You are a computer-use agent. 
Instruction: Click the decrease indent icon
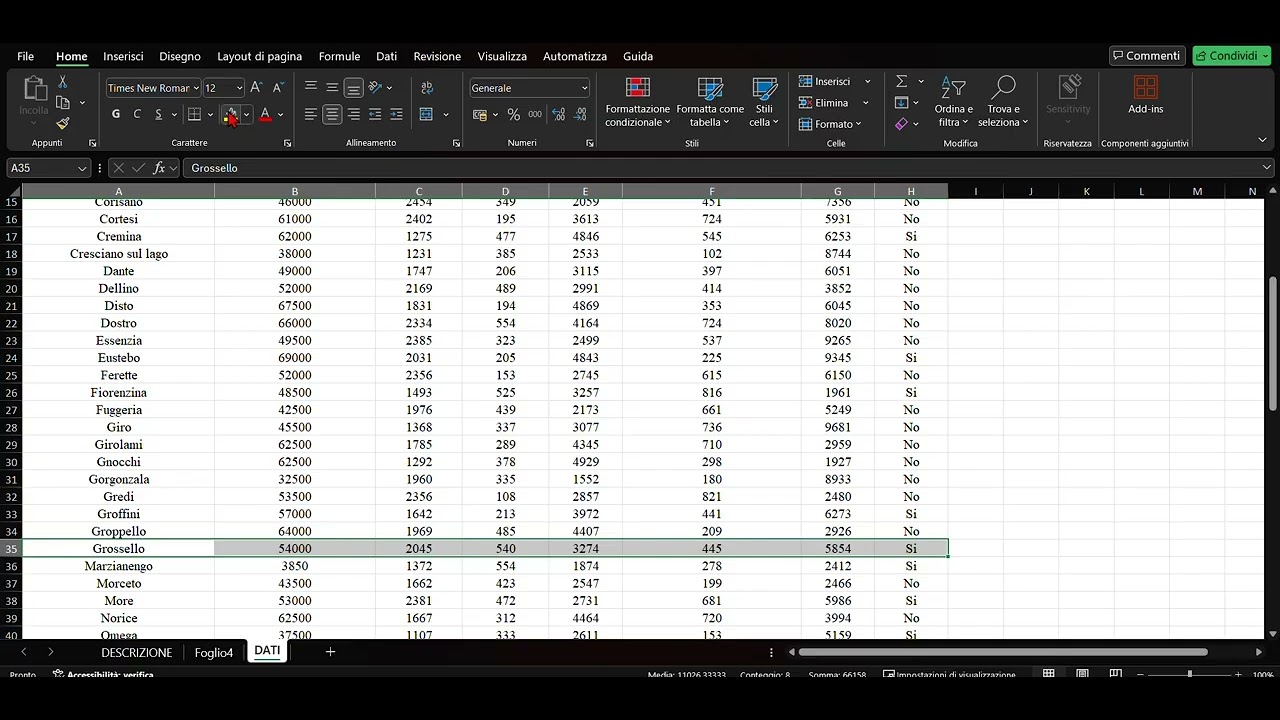click(375, 115)
